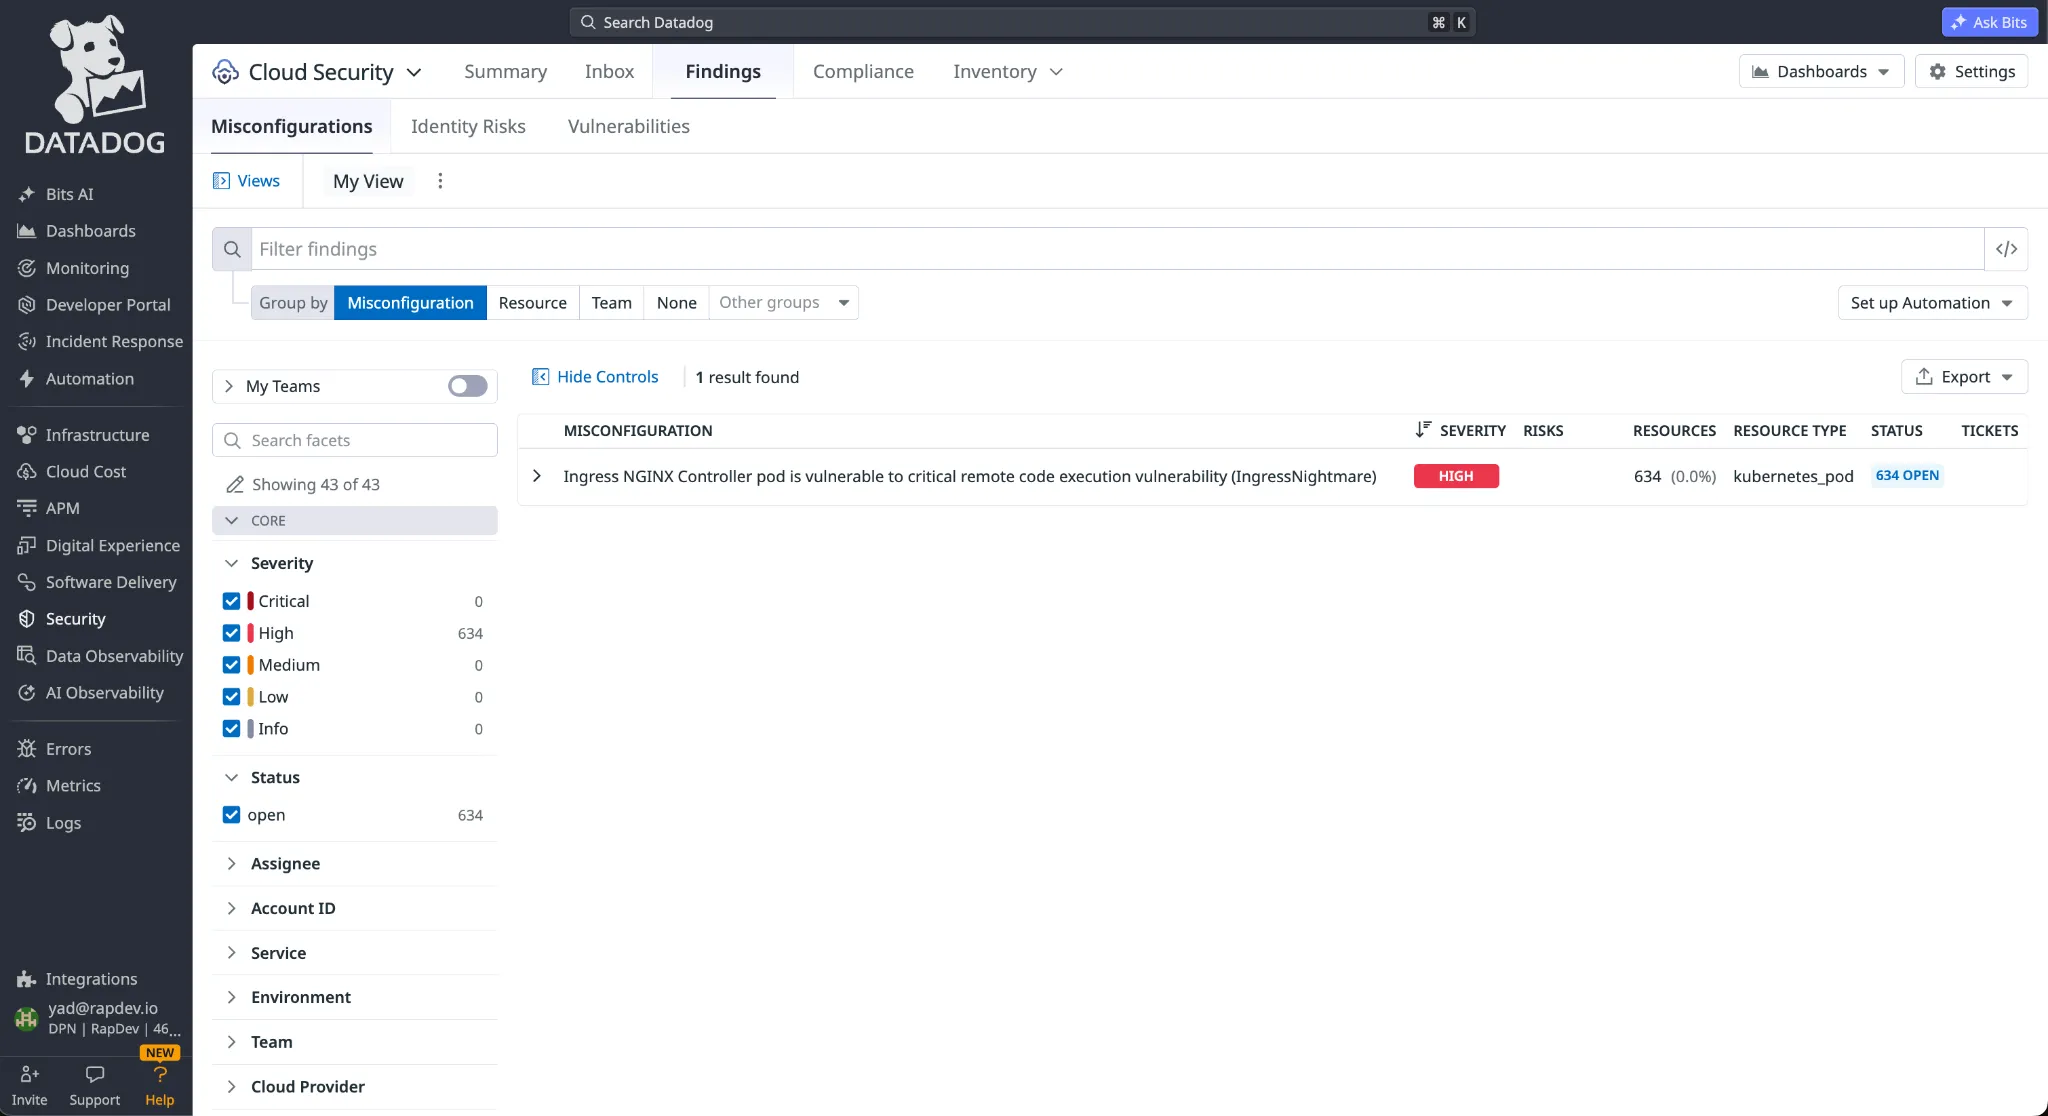Focus the Filter findings input
Screen dimensions: 2048x1116
click(x=1117, y=249)
